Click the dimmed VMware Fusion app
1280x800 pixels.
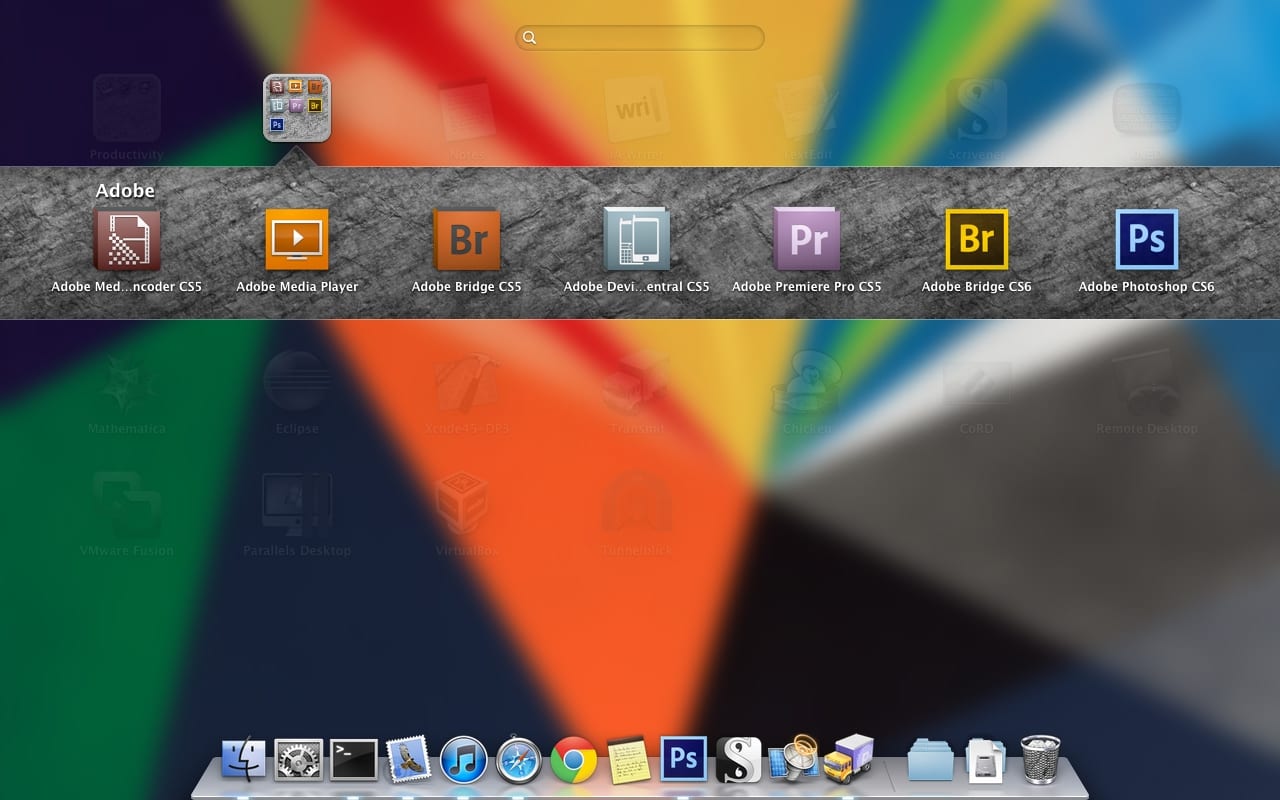(127, 505)
